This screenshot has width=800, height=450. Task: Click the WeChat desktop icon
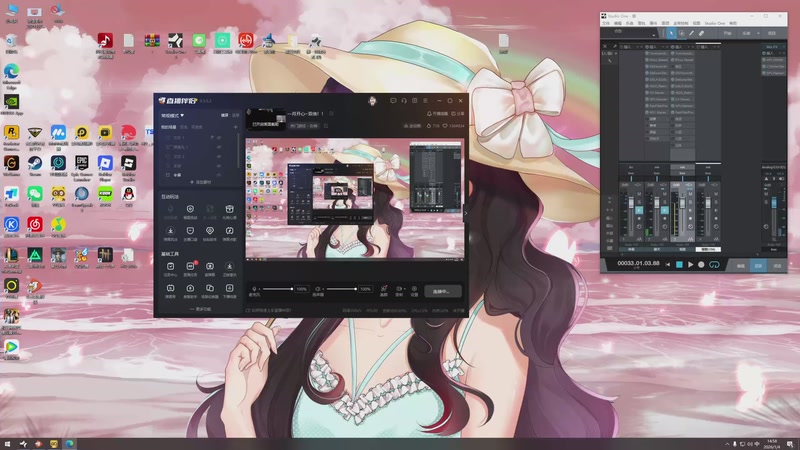point(35,195)
